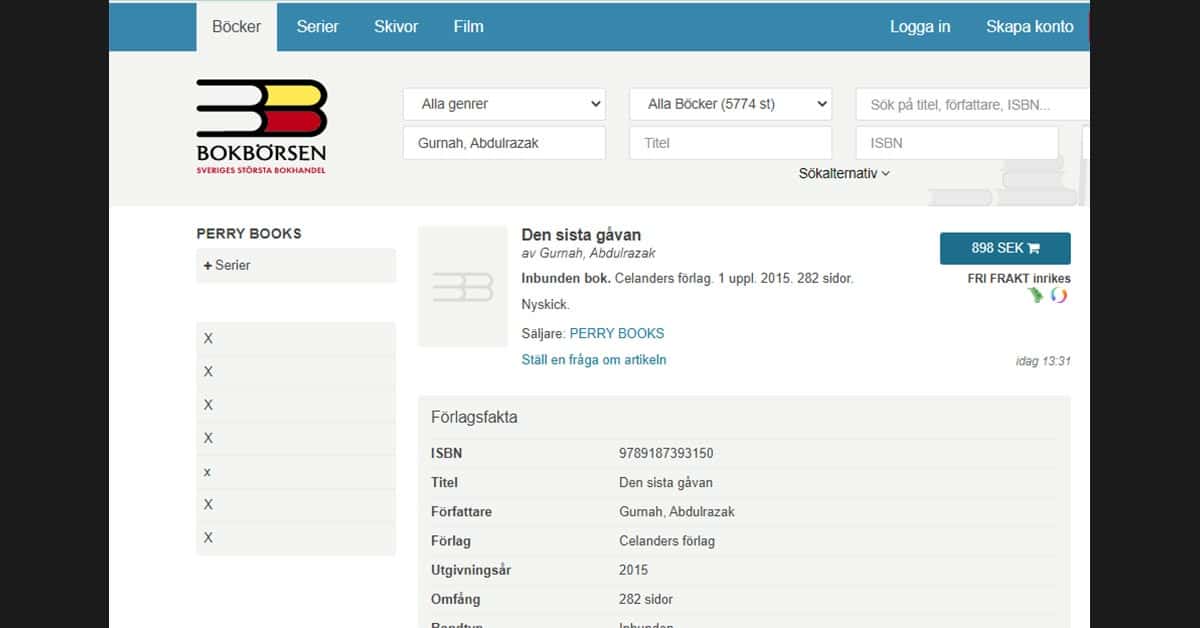Open the Alla genrer dropdown
The image size is (1200, 628).
505,104
